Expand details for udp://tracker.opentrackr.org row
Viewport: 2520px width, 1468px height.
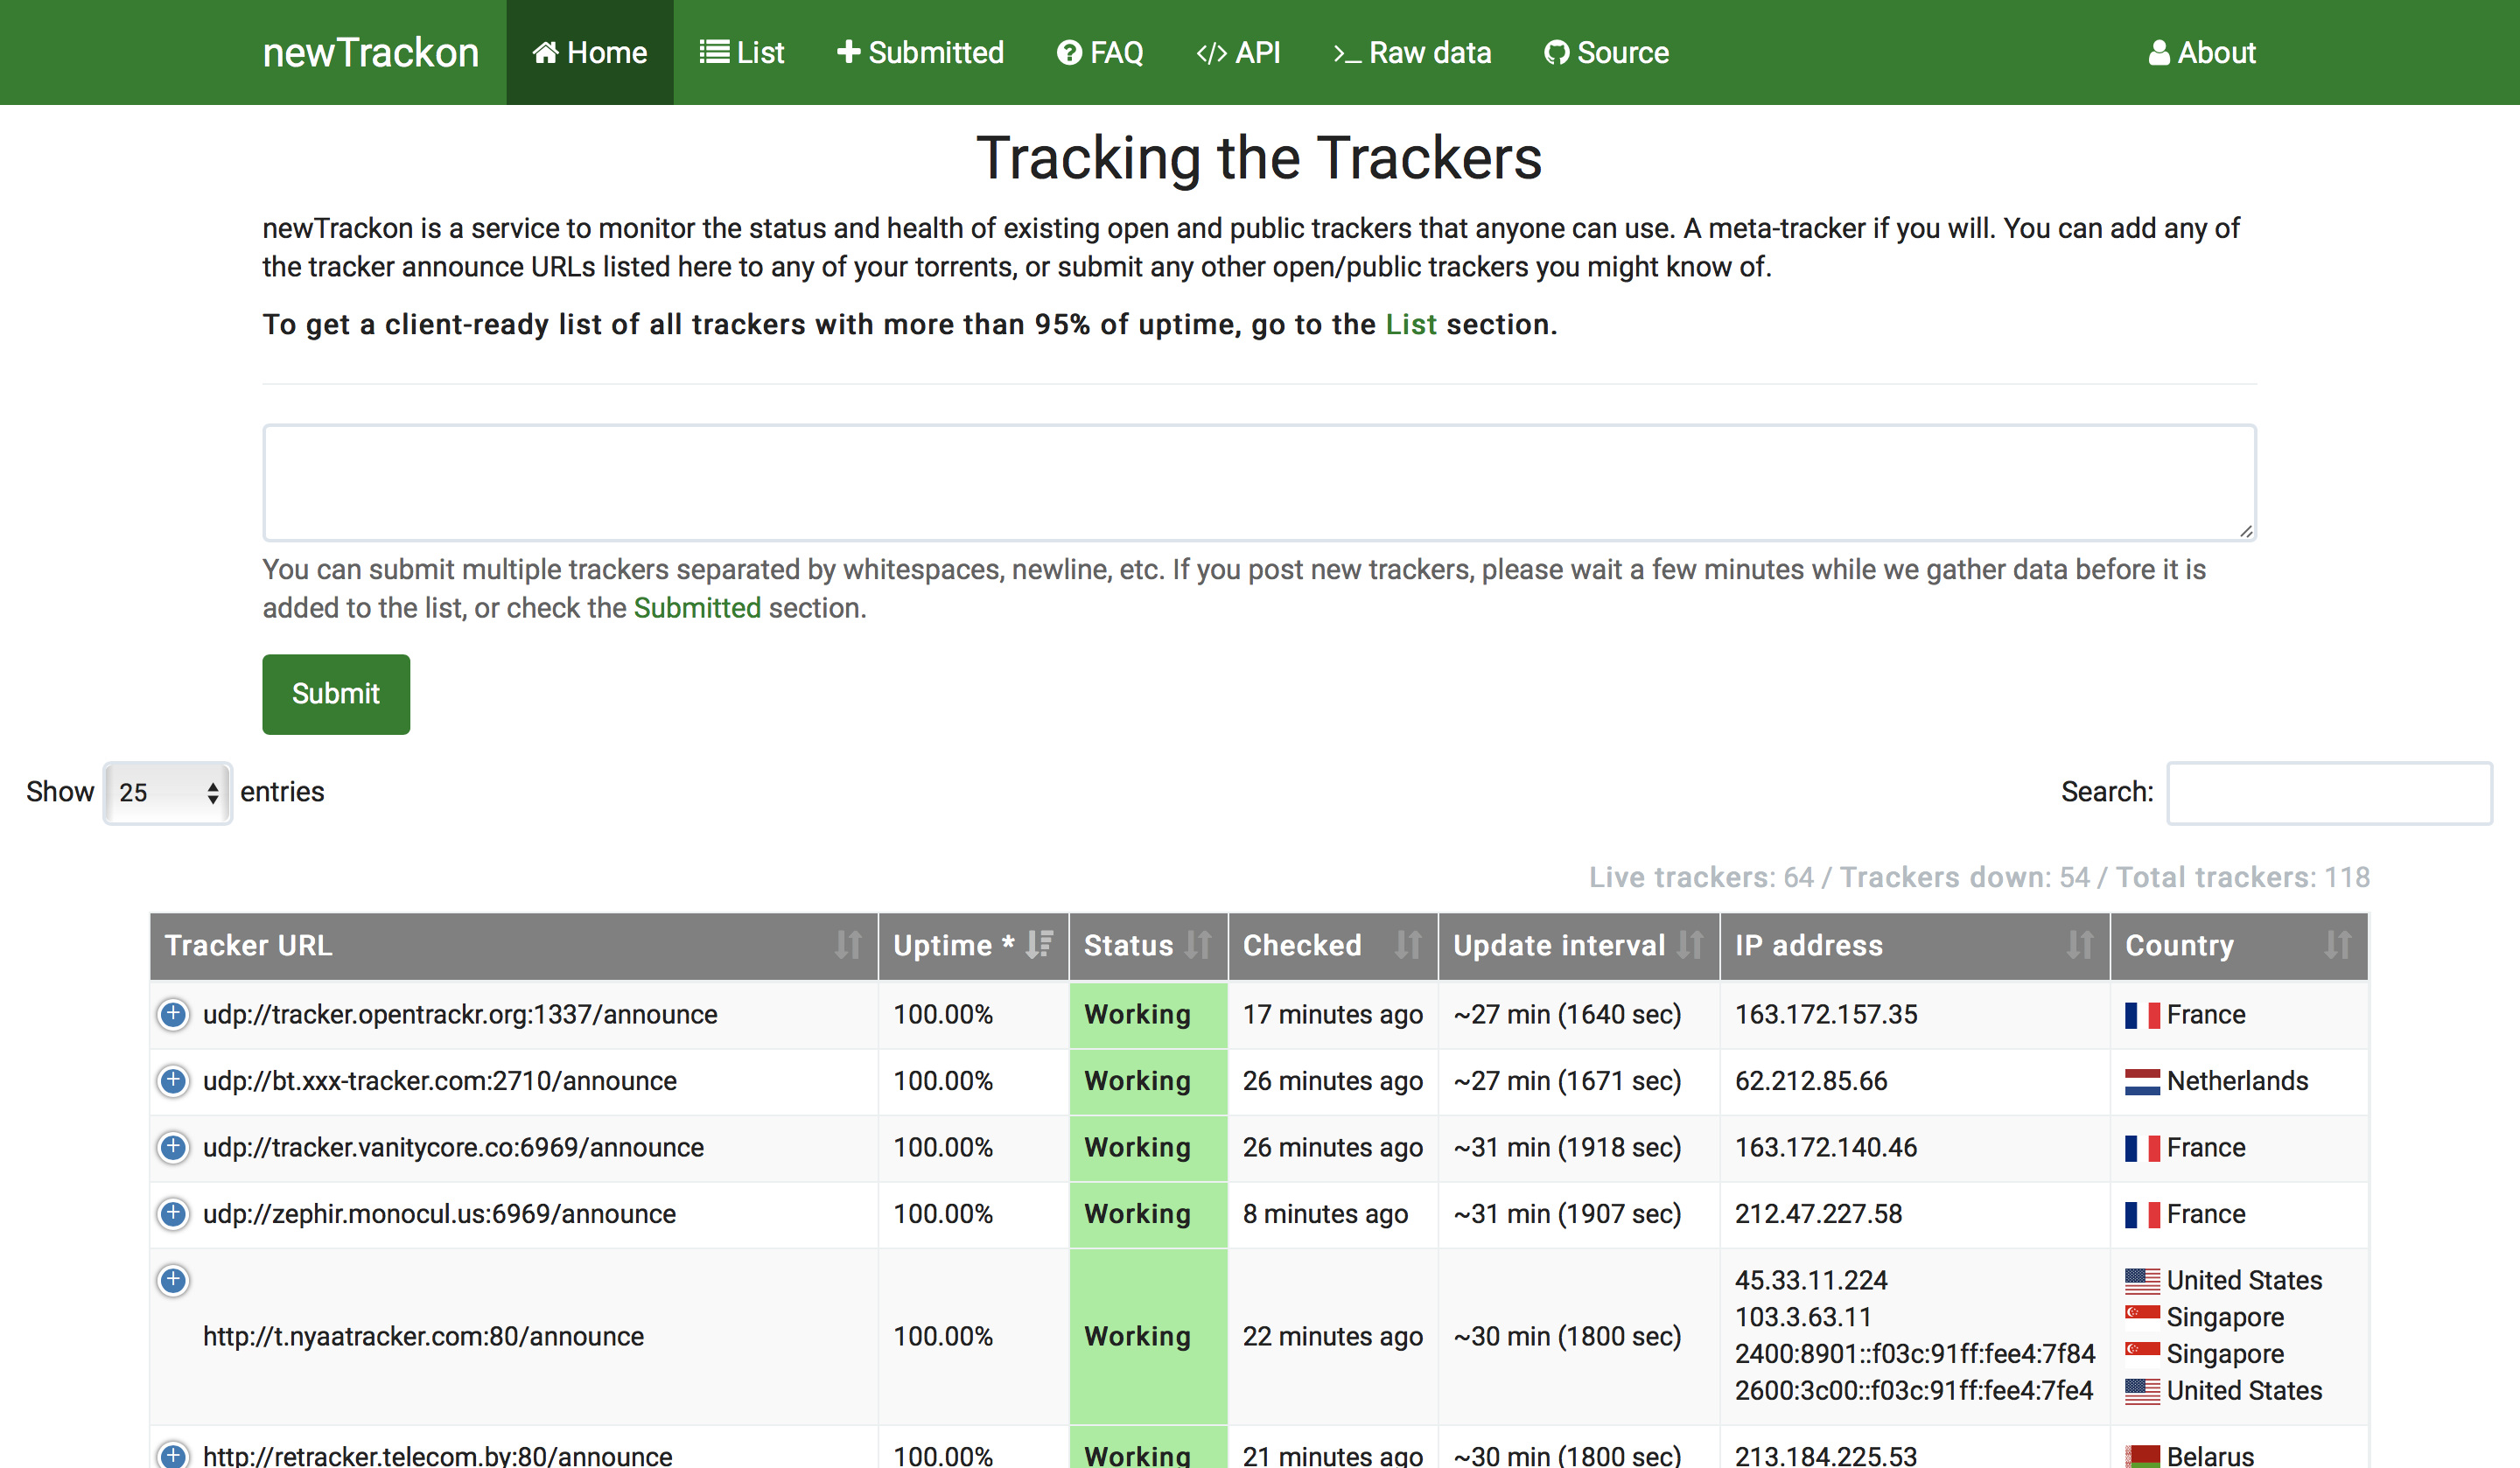tap(173, 1014)
